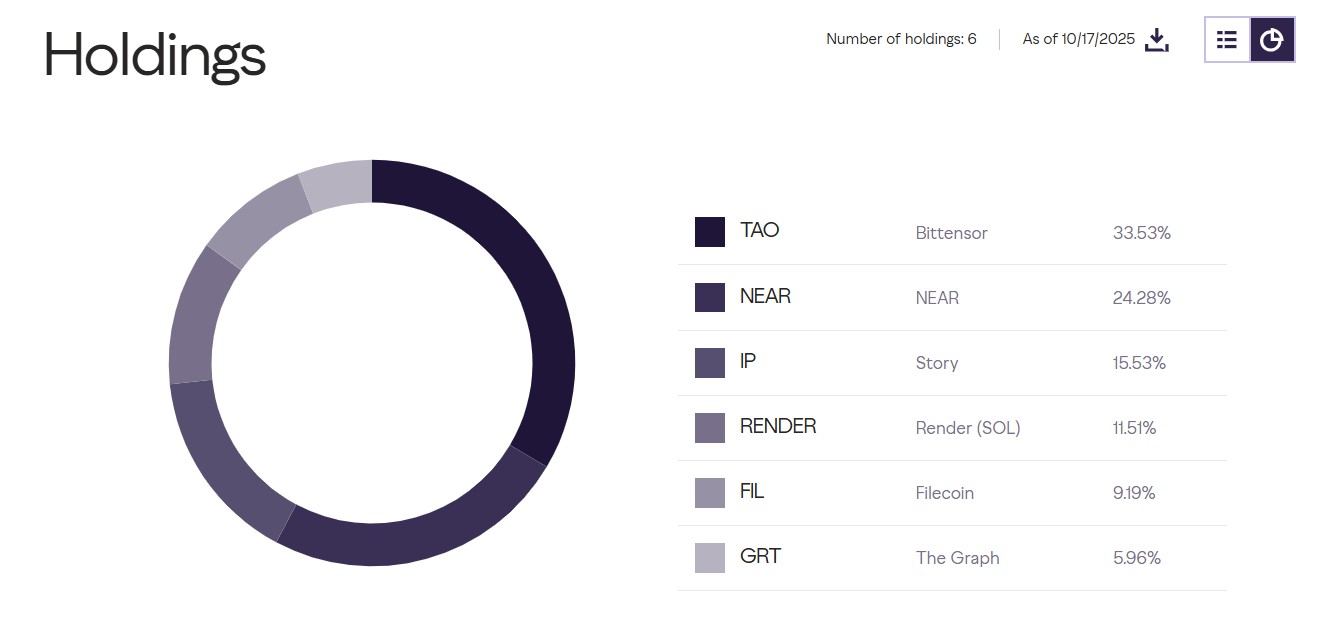Click the Story 15.53% percentage value

pos(1139,363)
